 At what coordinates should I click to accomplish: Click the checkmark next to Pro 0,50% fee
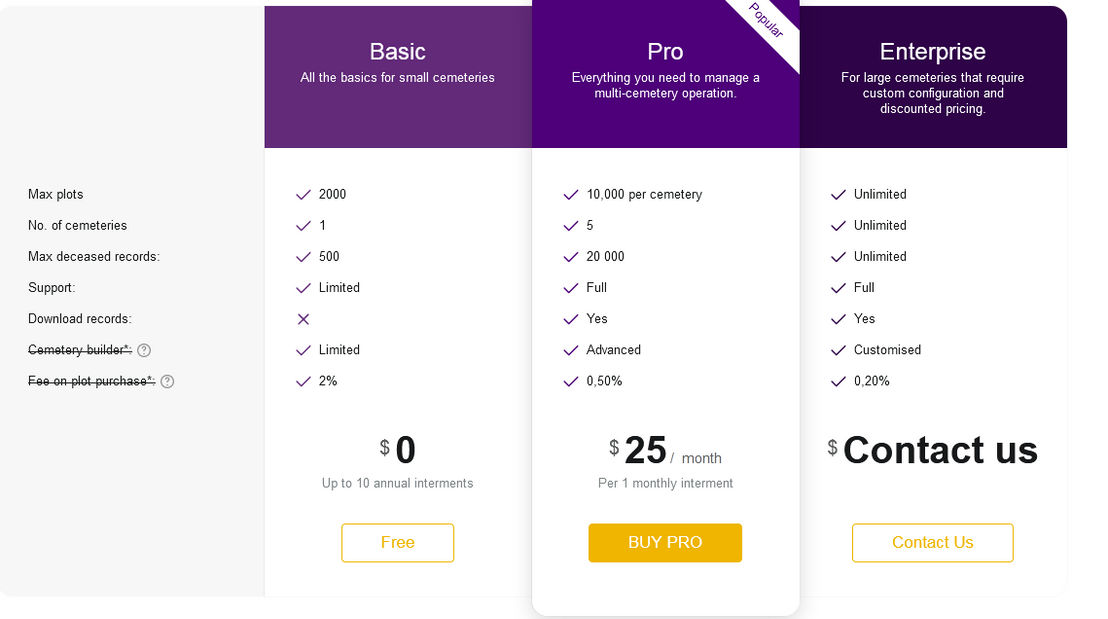571,382
